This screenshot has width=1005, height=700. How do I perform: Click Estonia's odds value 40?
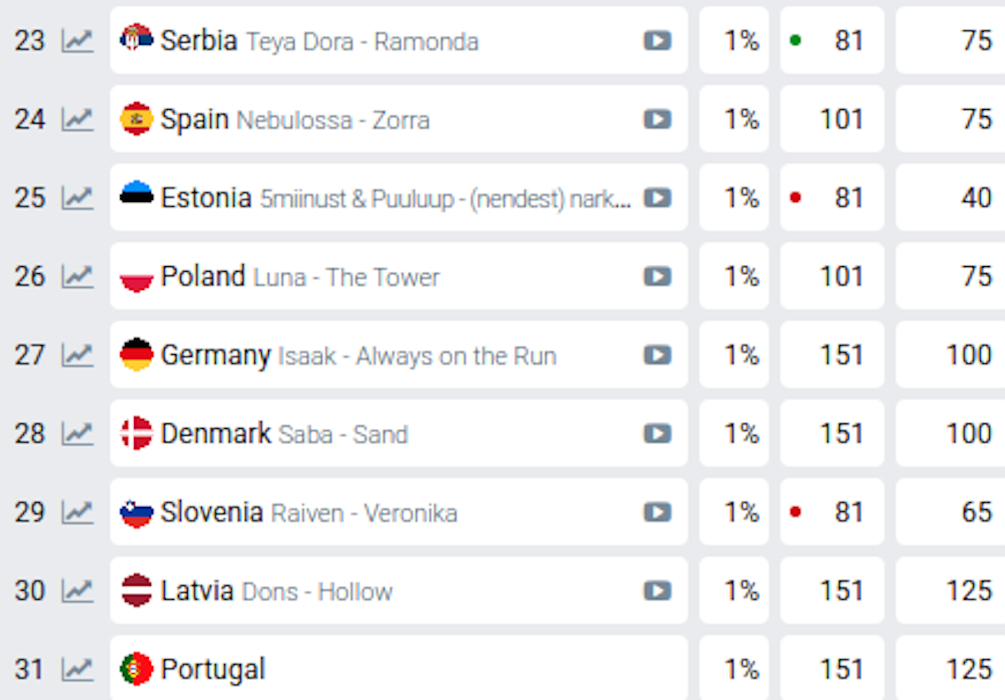coord(975,198)
